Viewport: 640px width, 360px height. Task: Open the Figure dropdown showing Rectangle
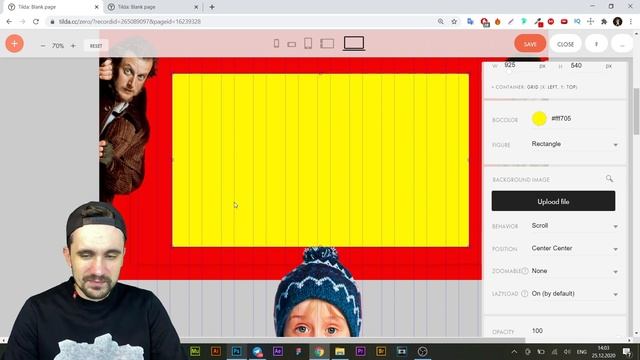tap(575, 144)
